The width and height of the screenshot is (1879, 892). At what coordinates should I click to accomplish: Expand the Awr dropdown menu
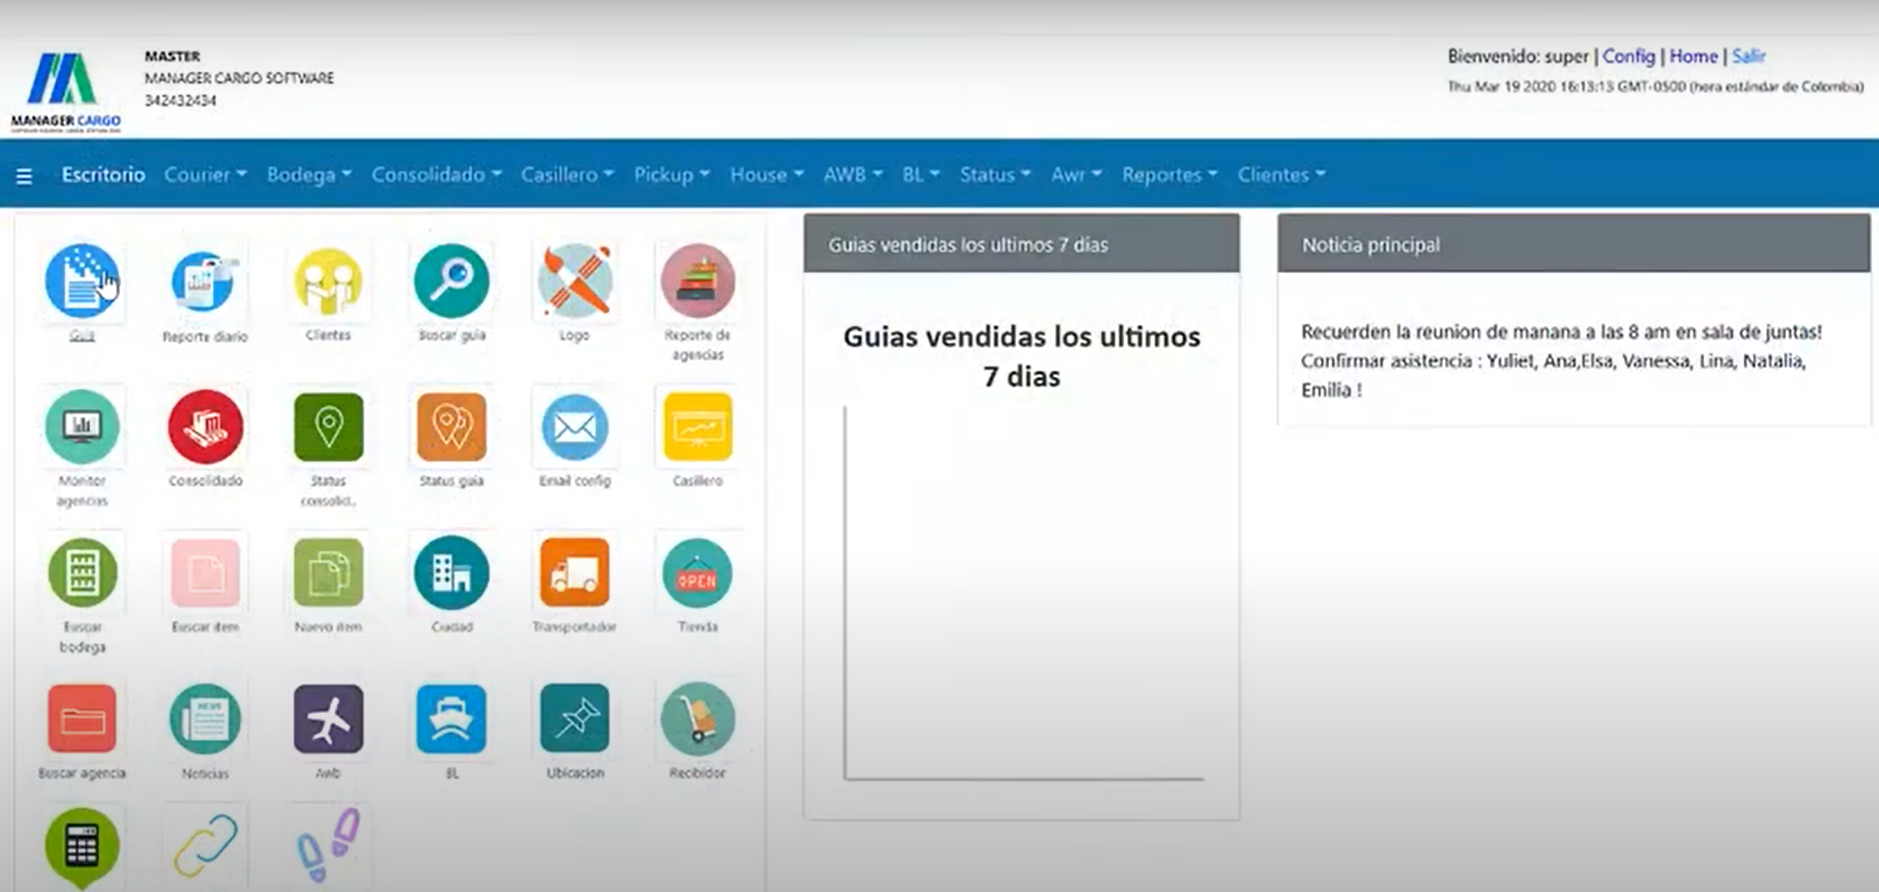(1076, 174)
